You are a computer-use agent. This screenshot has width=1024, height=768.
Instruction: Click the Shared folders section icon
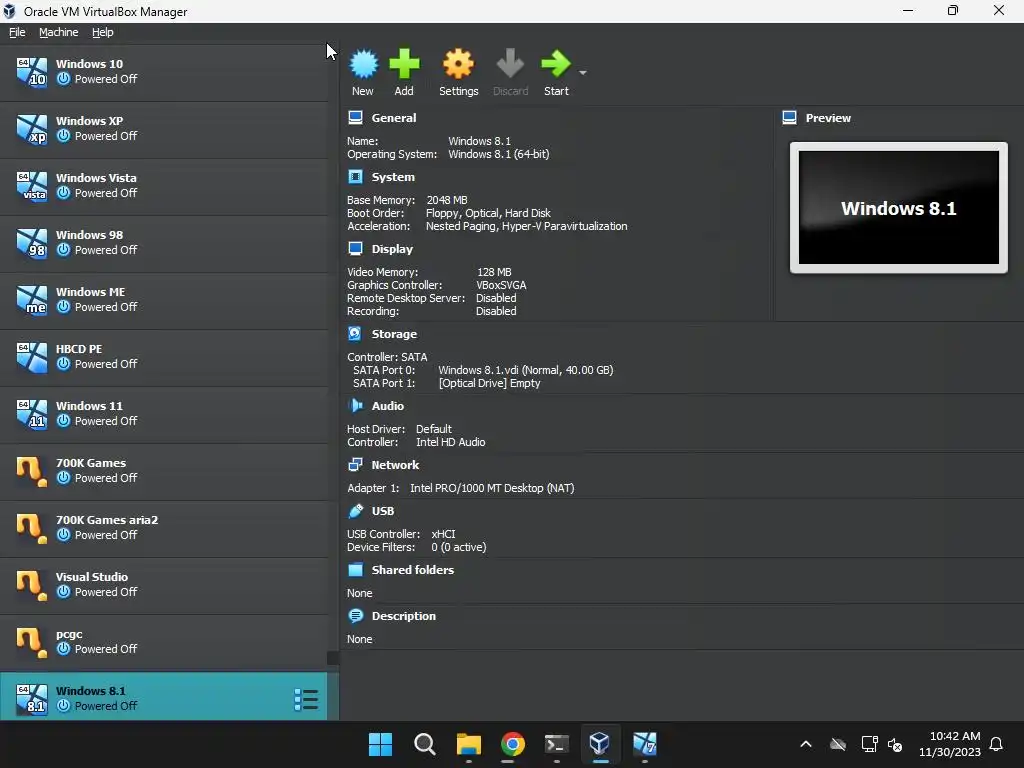click(x=355, y=569)
